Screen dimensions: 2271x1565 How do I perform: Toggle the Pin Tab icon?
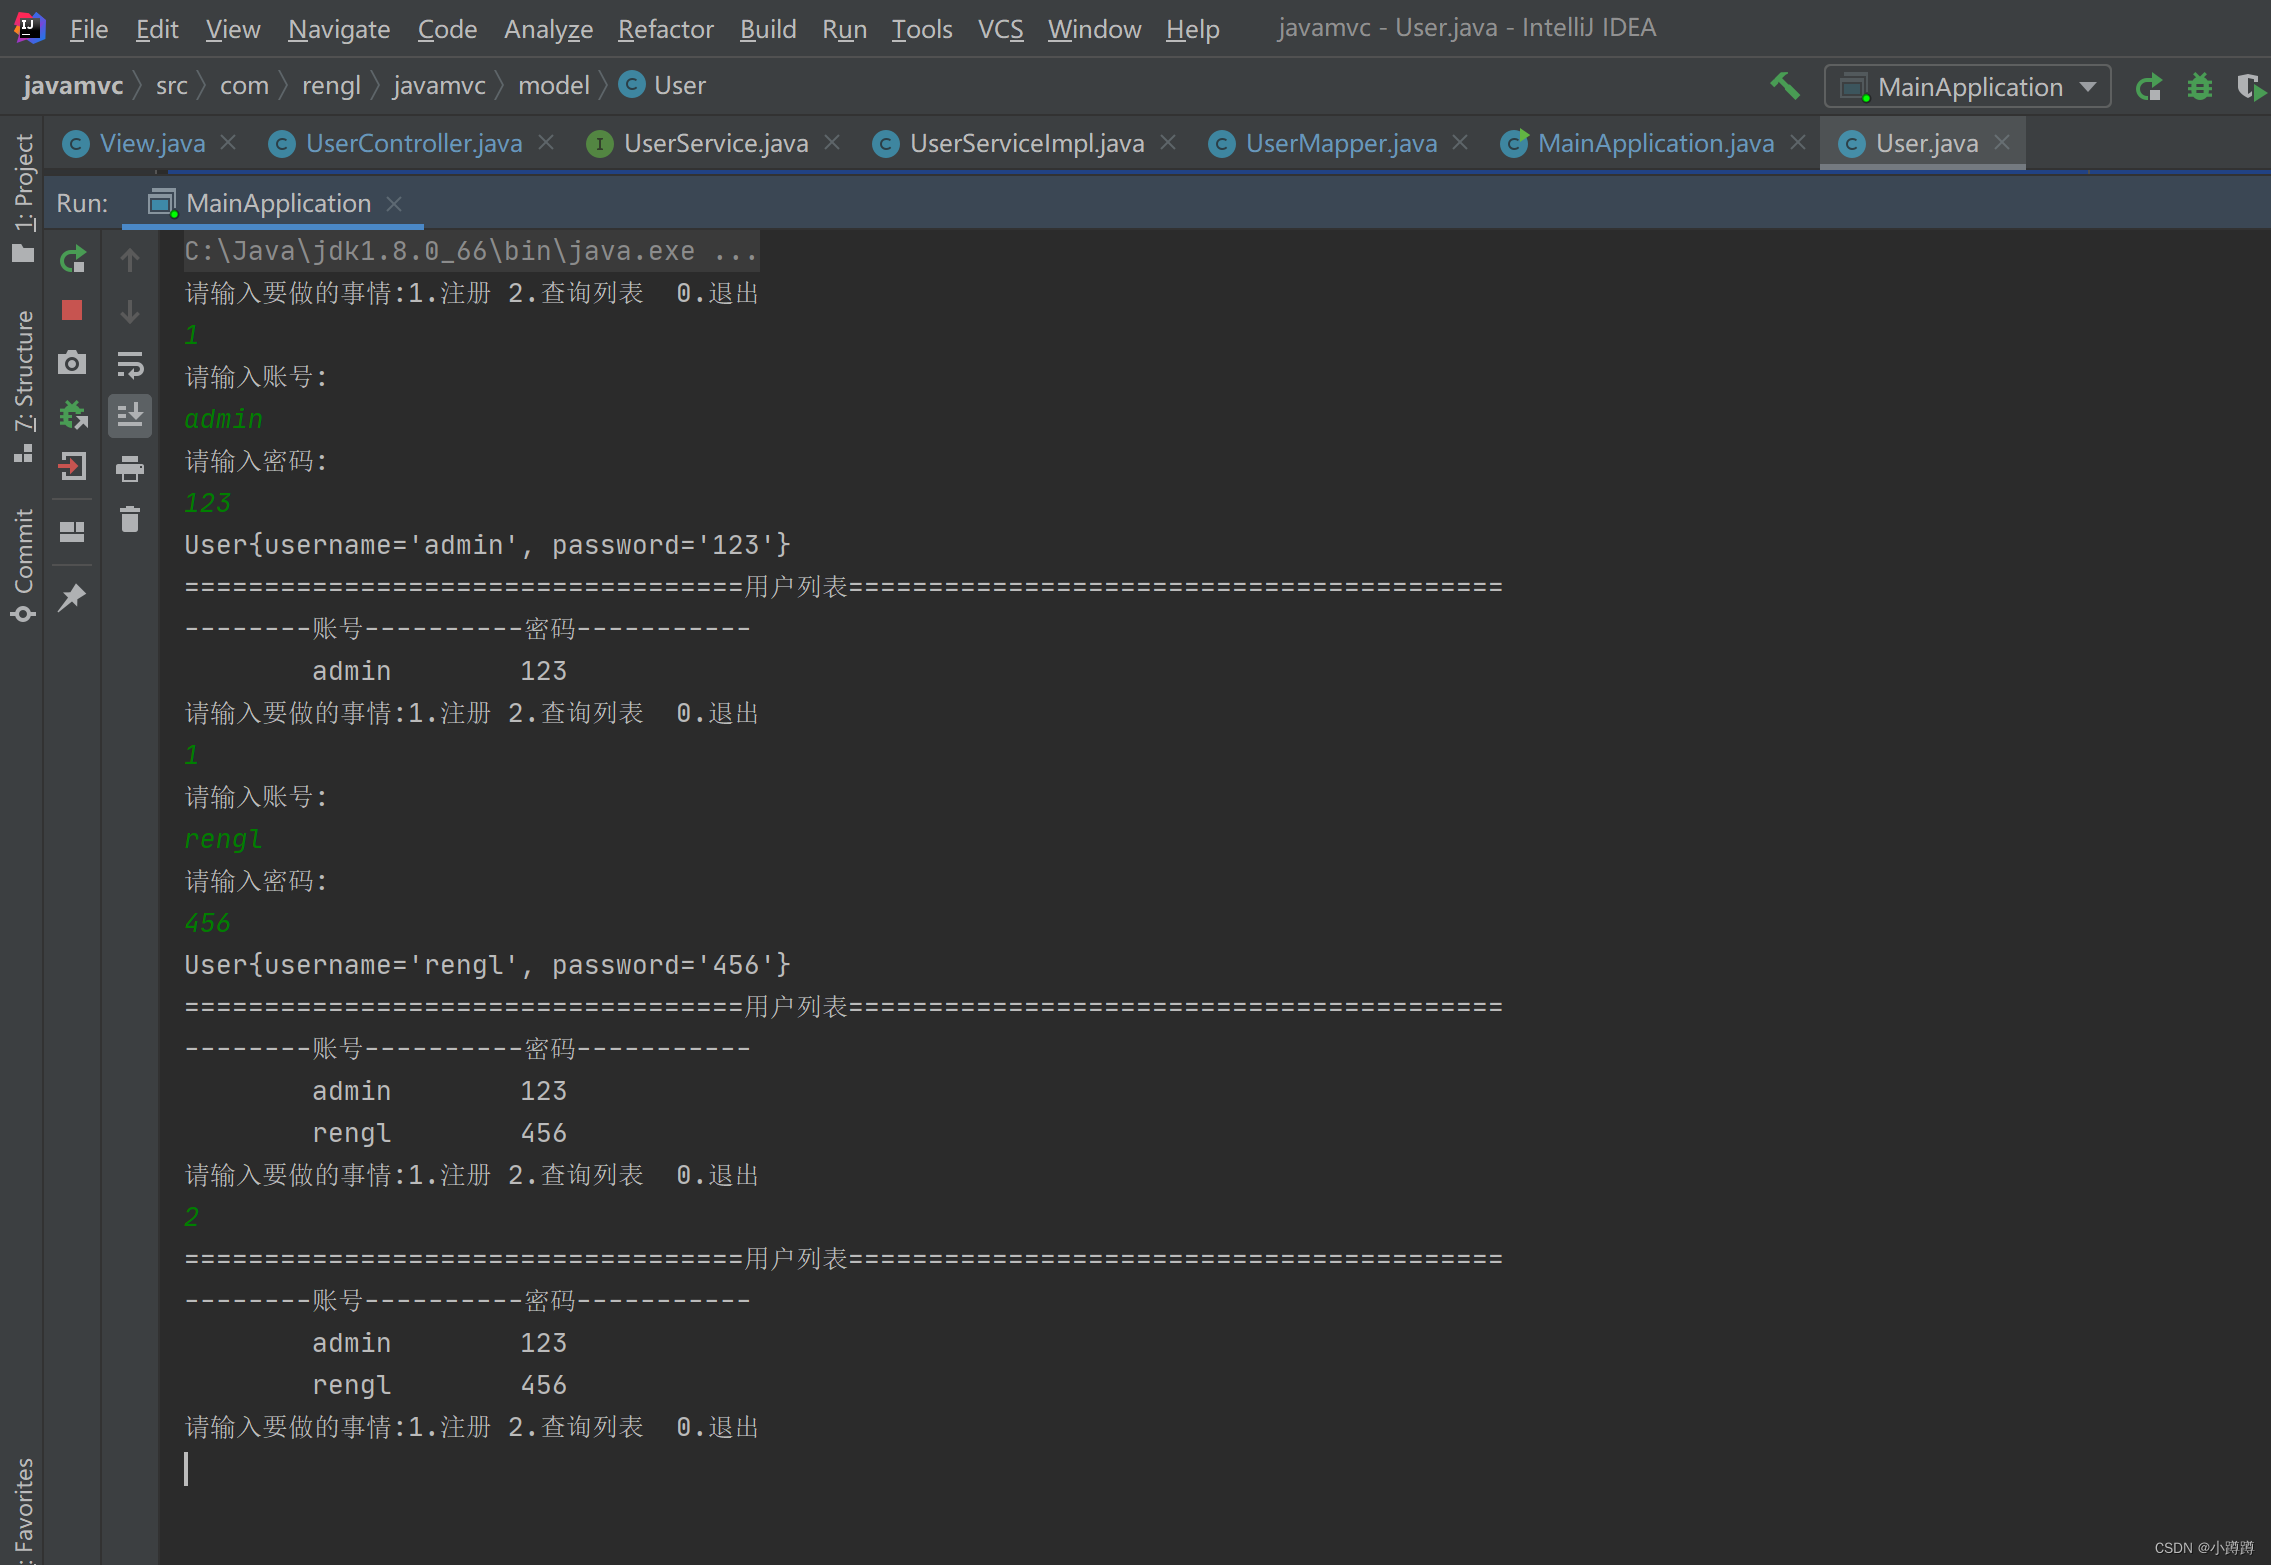click(72, 598)
